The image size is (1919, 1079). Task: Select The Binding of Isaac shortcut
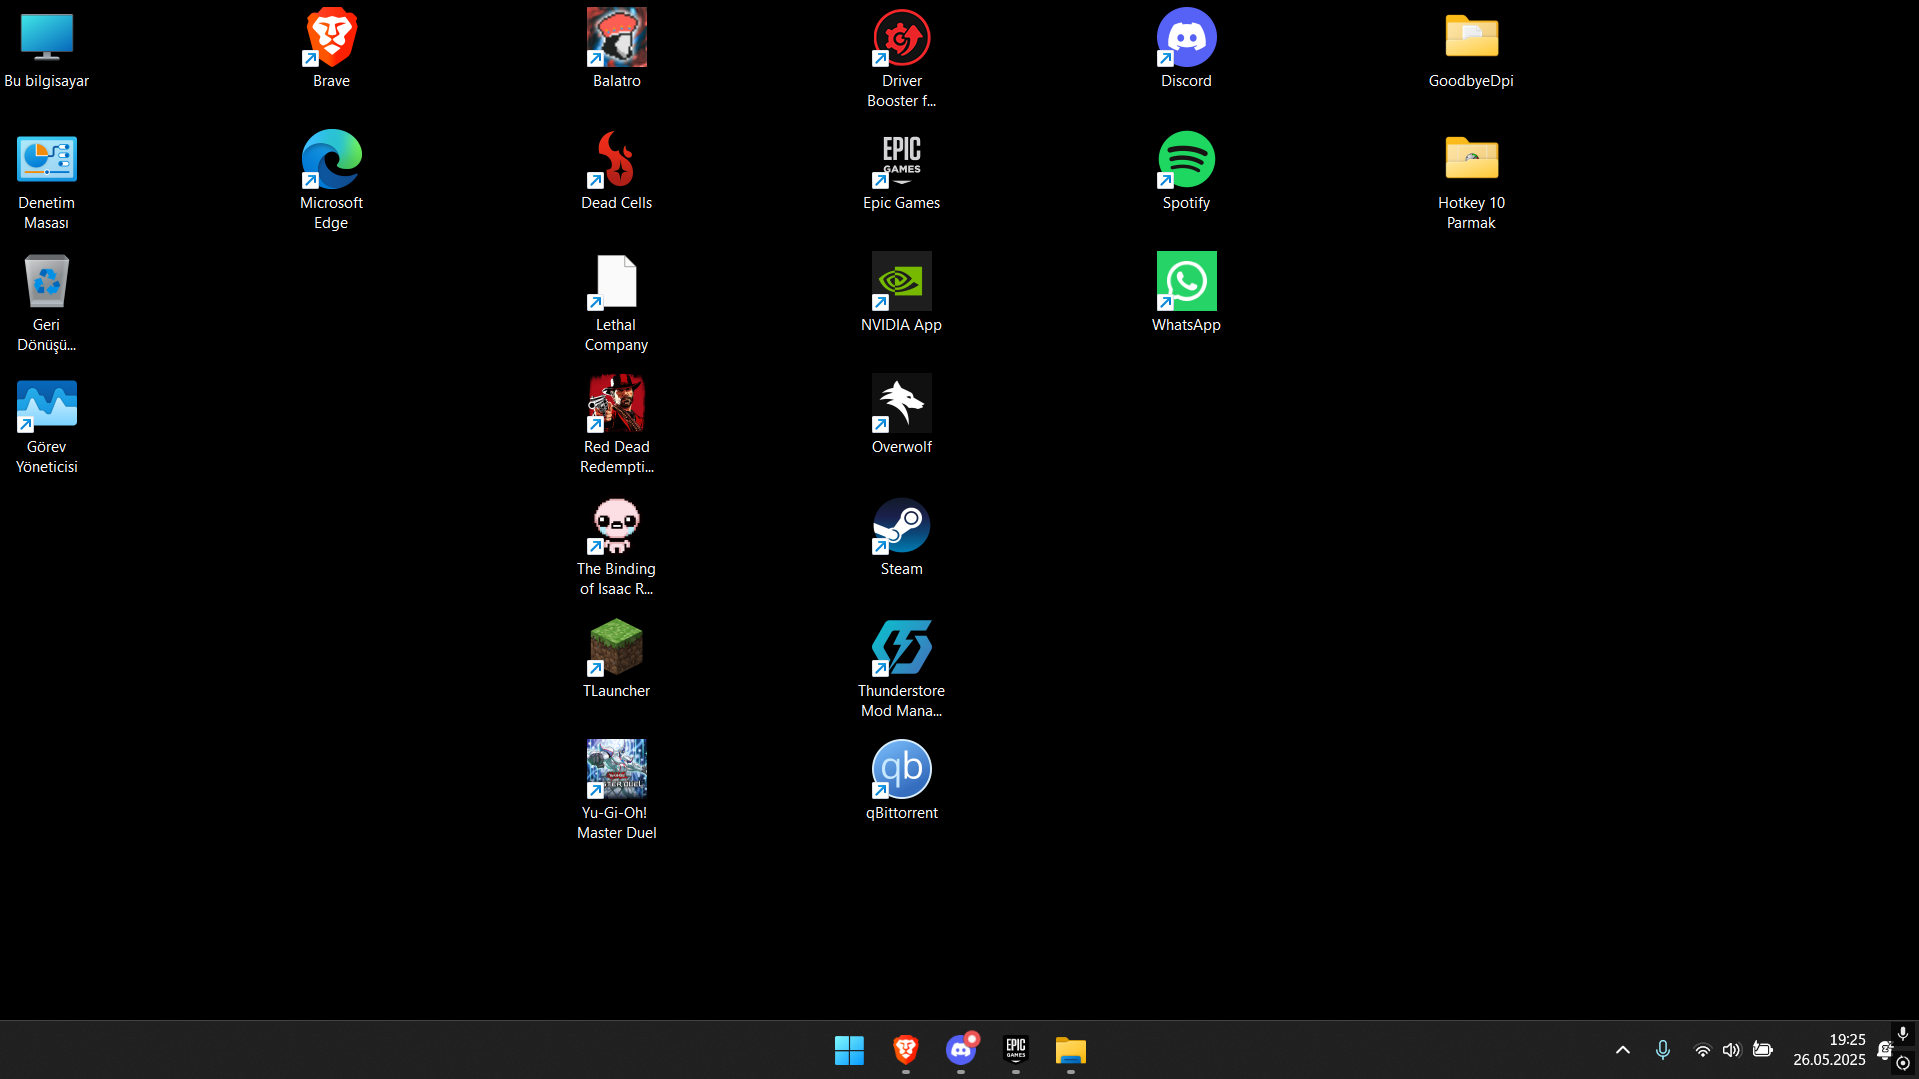coord(616,548)
